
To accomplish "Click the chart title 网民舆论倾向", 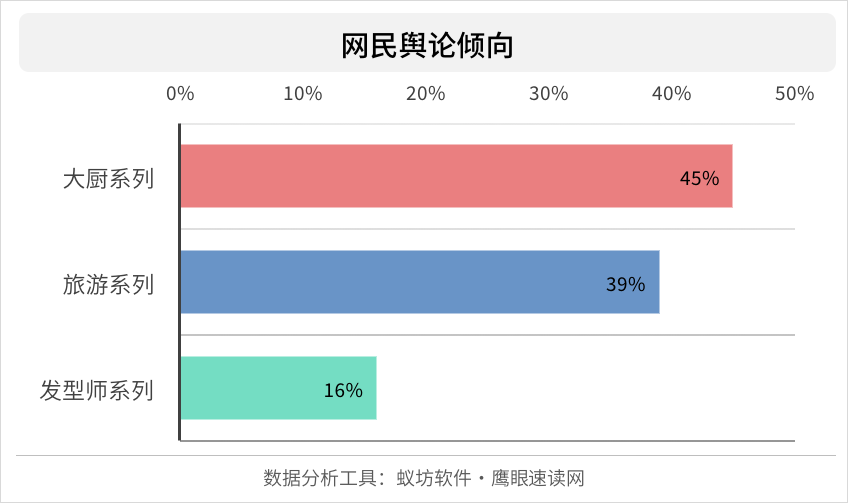I will tap(427, 45).
